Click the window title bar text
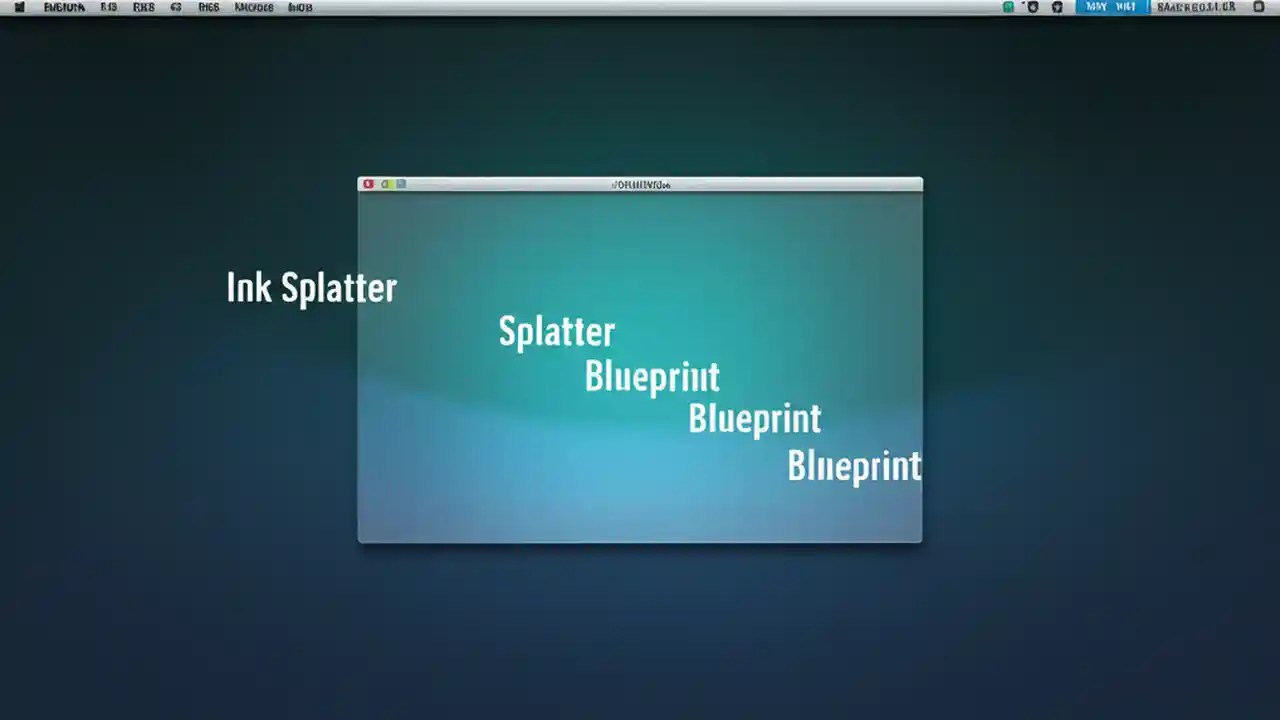The width and height of the screenshot is (1280, 720). click(x=640, y=184)
